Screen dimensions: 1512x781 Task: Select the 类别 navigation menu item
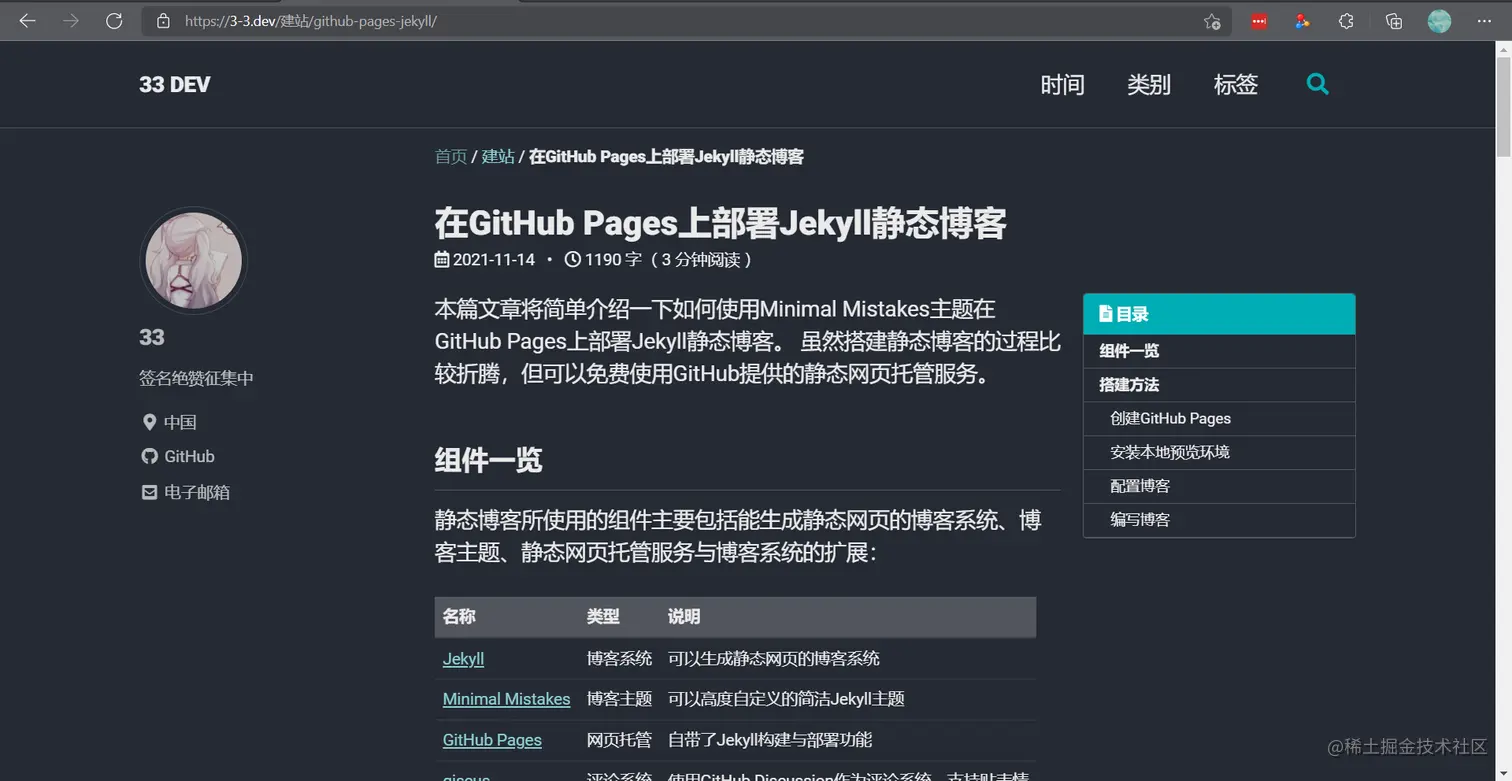(x=1148, y=84)
